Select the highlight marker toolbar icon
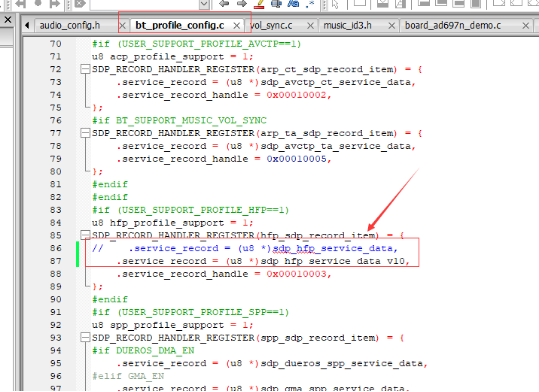539x392 pixels. (x=259, y=3)
